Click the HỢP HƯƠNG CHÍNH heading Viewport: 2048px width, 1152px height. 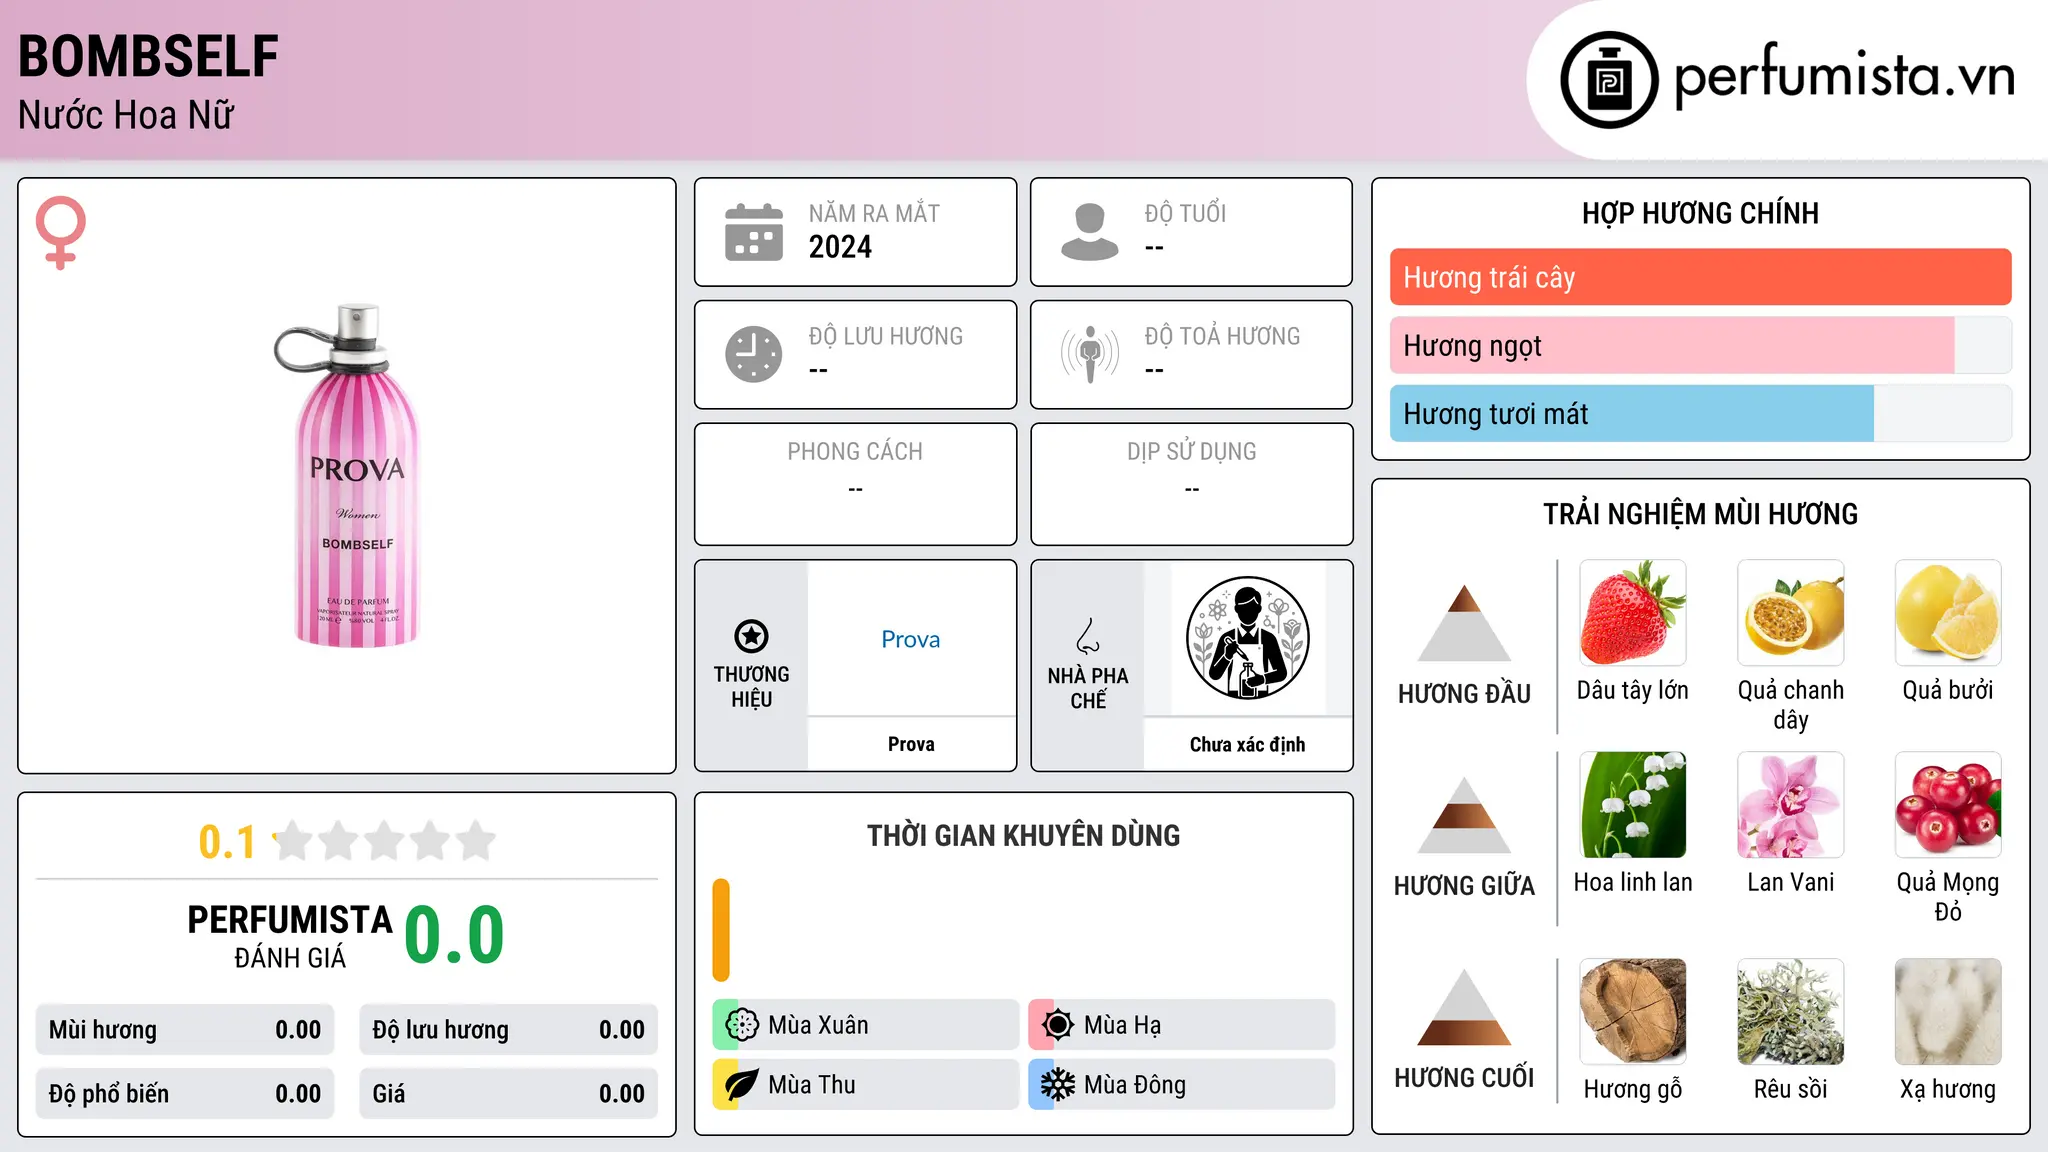click(1700, 213)
